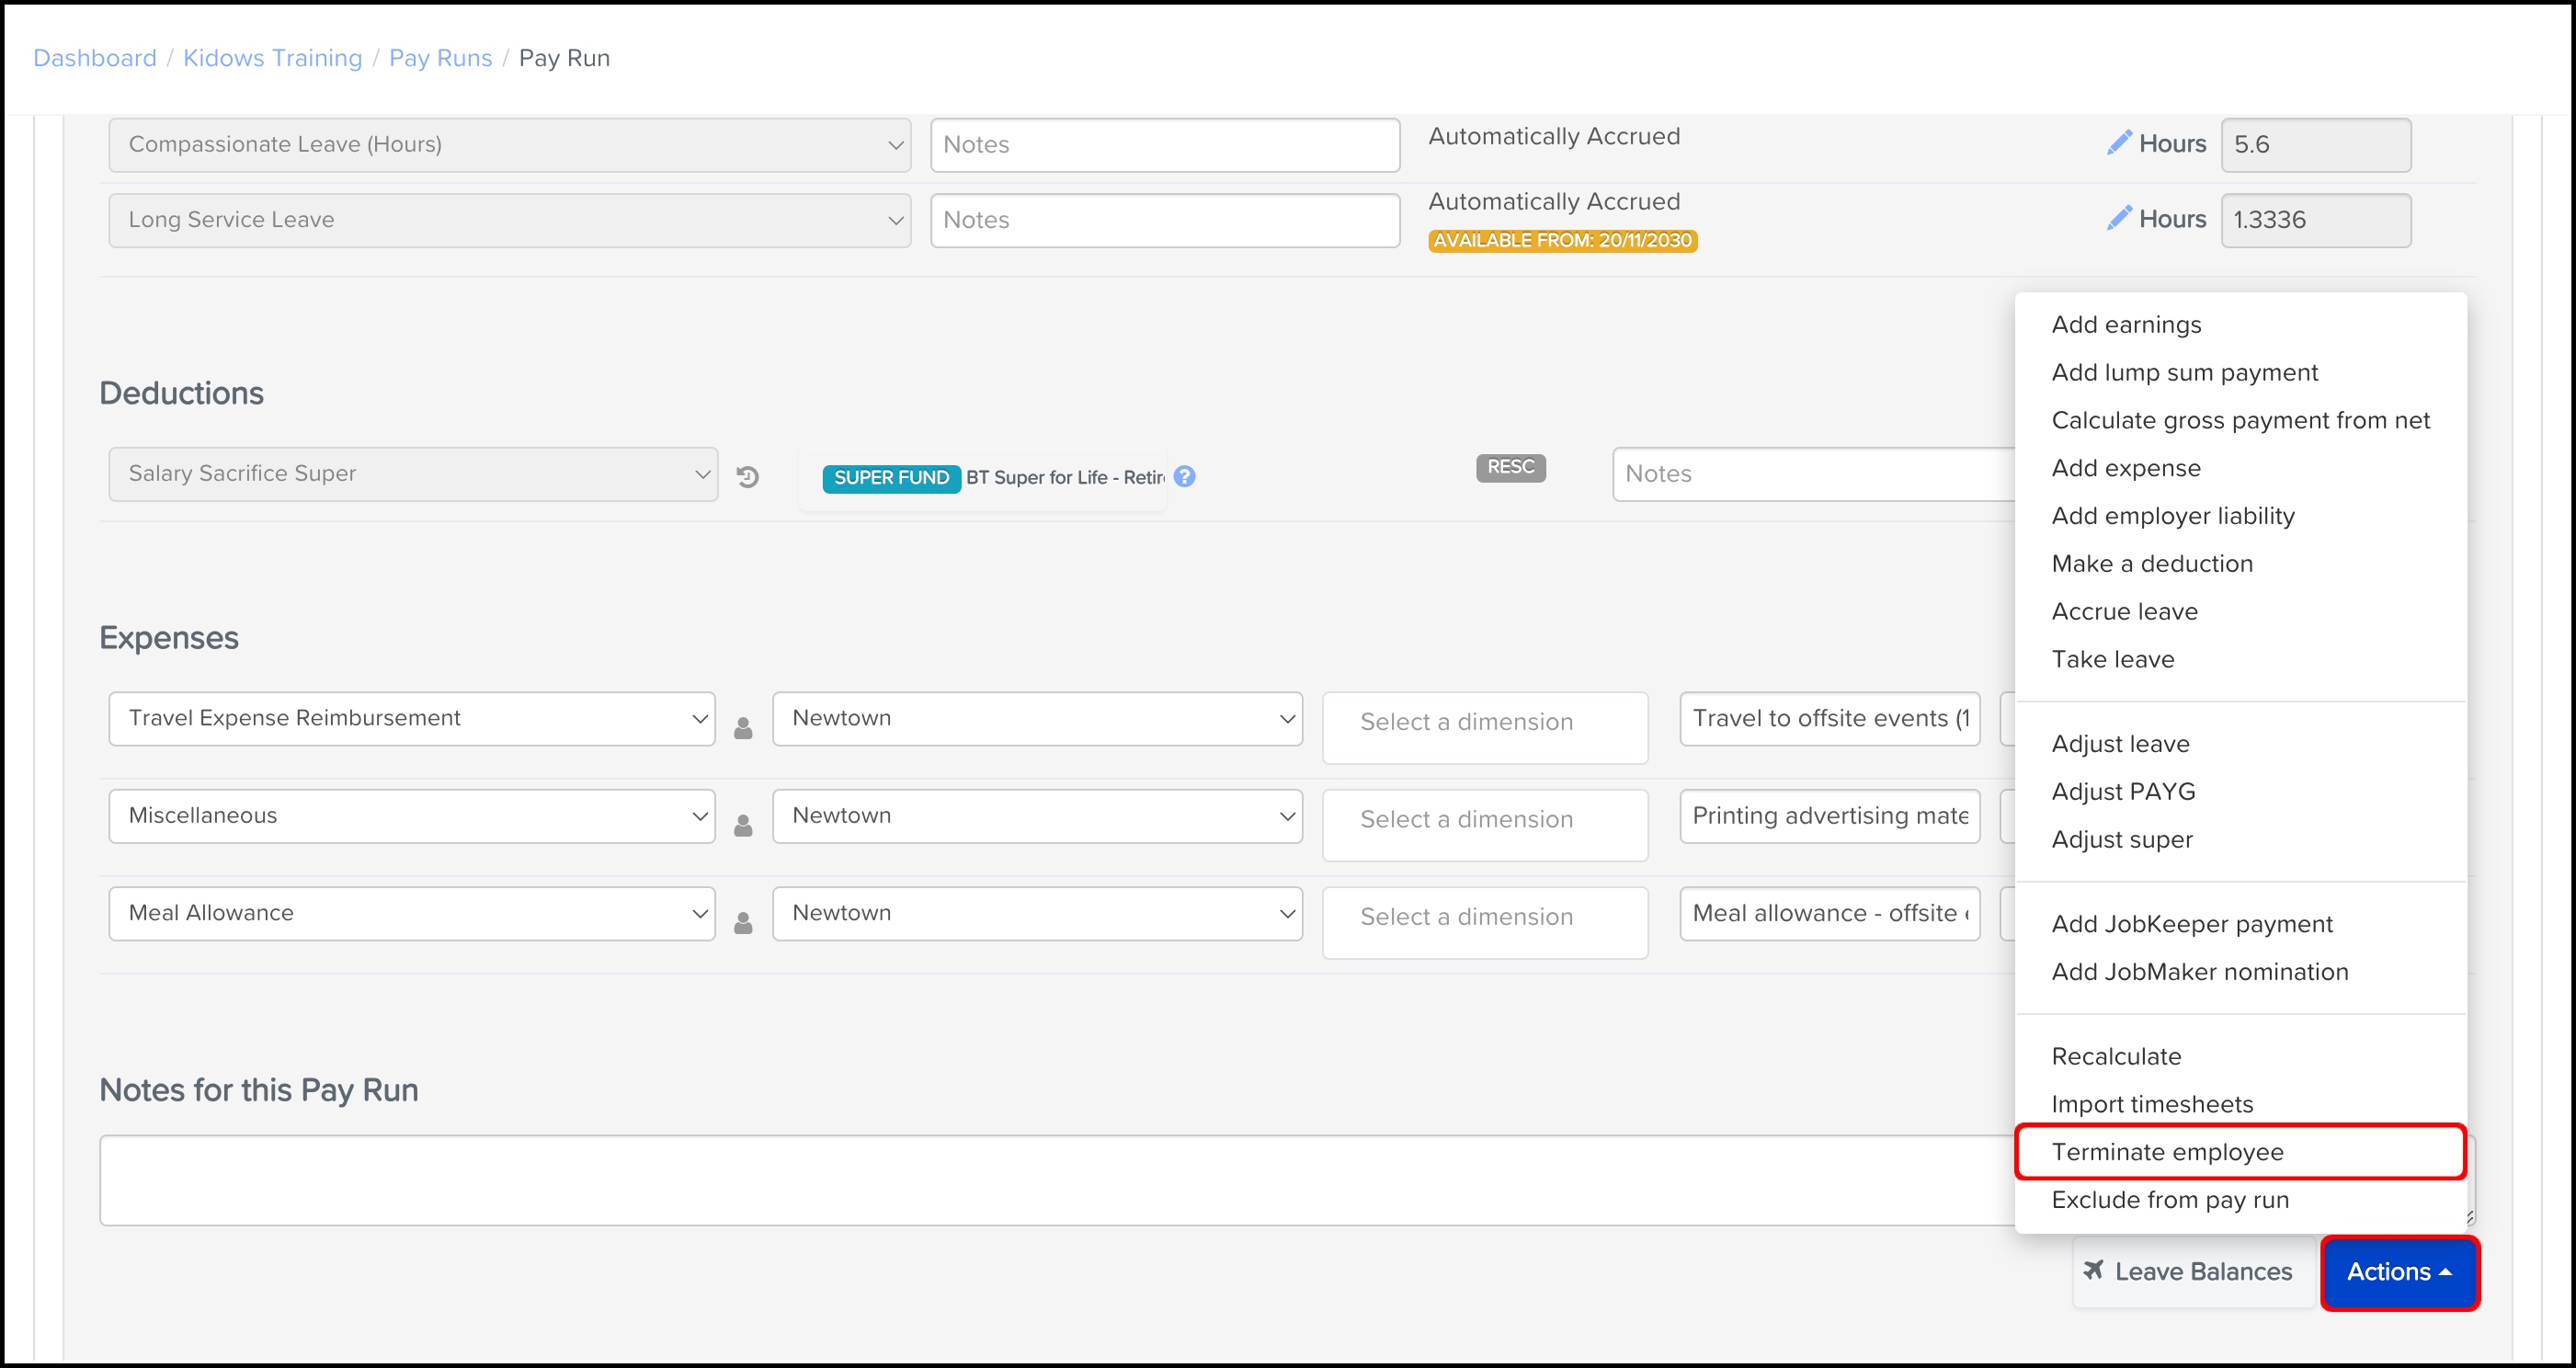Click the blue help question mark icon

coord(1184,477)
